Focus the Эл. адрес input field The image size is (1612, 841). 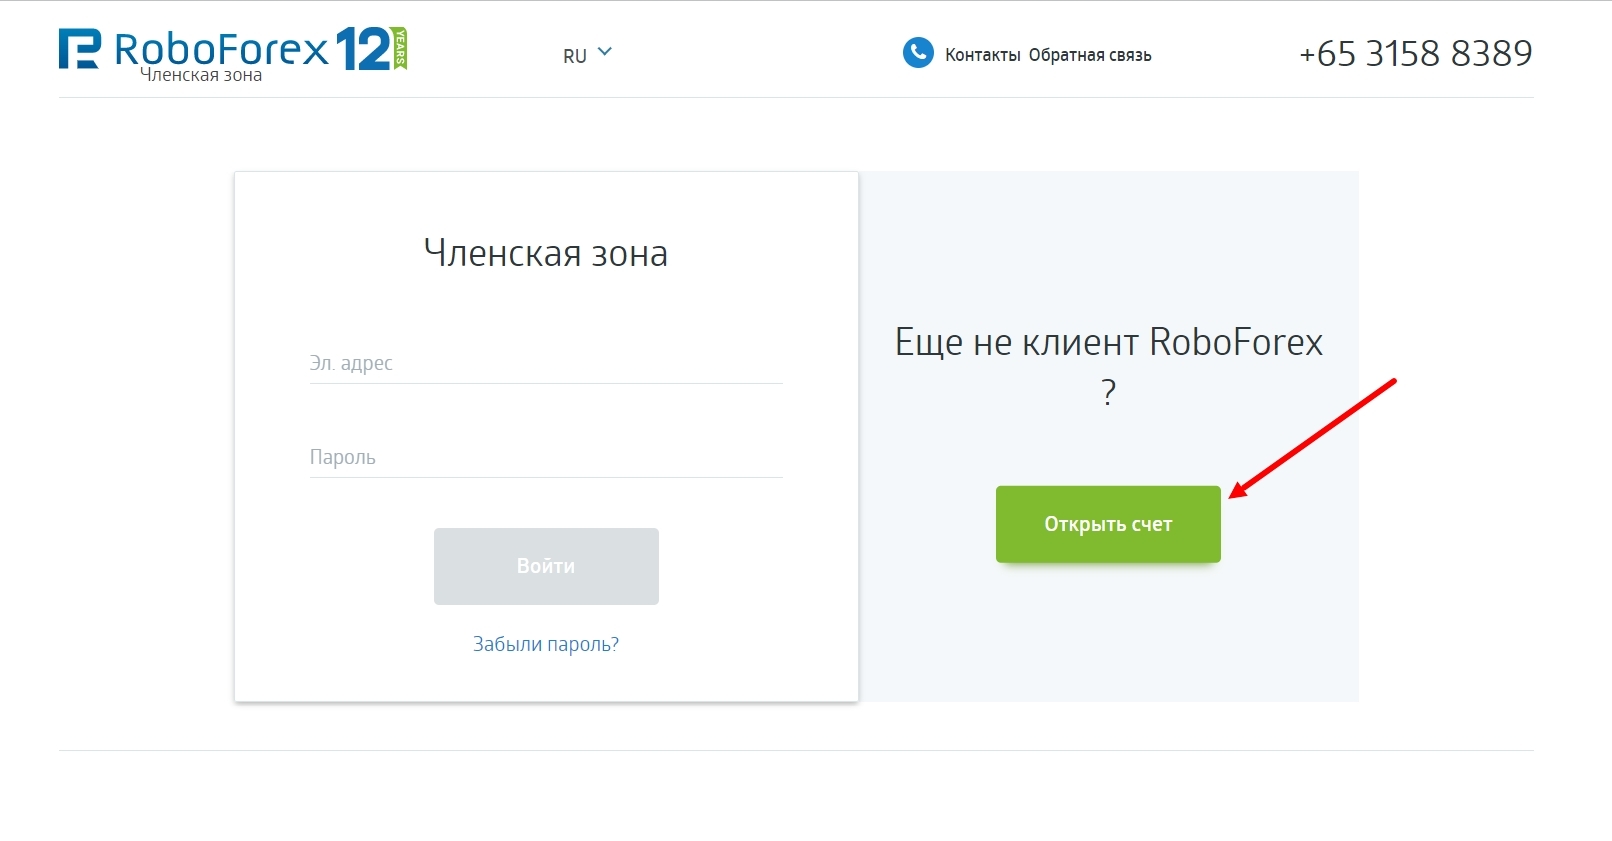[546, 364]
